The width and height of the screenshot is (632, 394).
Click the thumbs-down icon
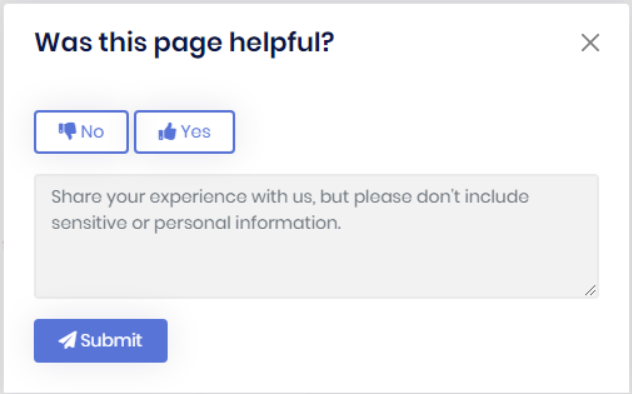coord(67,131)
